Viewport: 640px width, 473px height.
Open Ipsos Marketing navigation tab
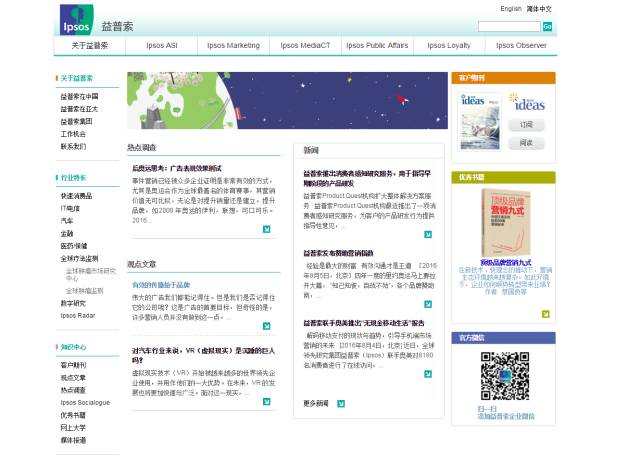233,45
